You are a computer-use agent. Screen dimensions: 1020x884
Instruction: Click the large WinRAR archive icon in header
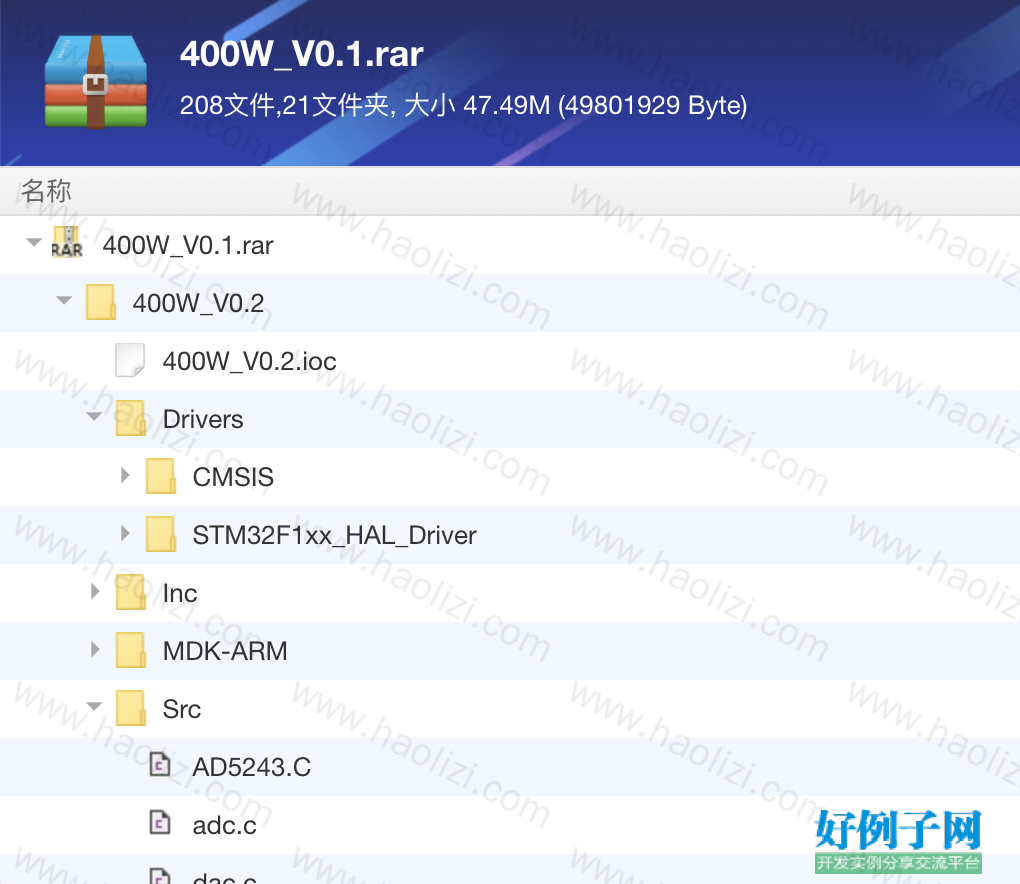[x=96, y=81]
